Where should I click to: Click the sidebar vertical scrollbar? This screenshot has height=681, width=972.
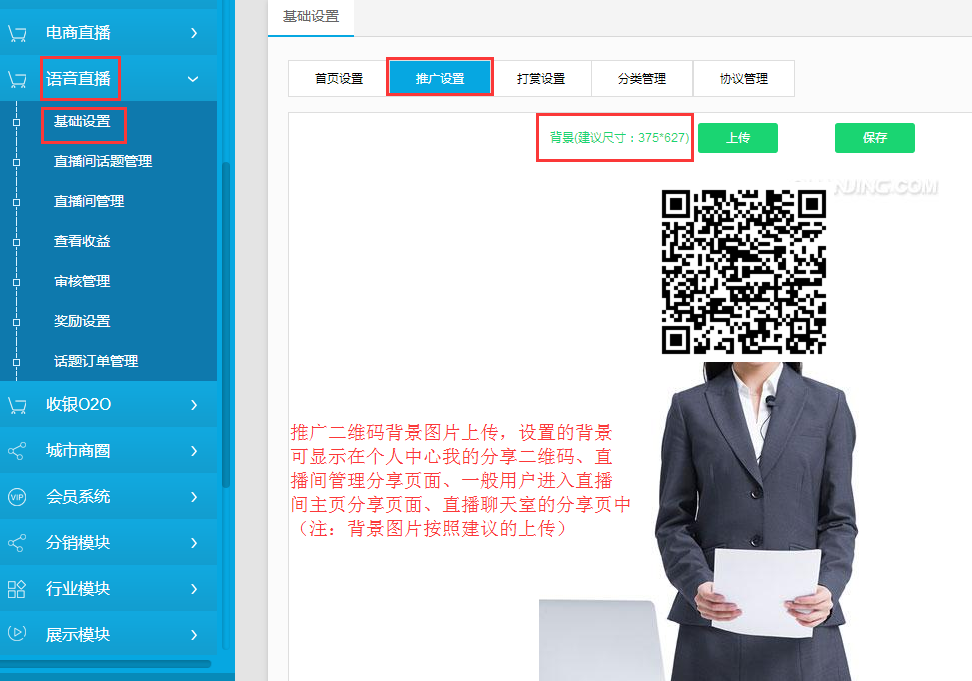(x=226, y=325)
